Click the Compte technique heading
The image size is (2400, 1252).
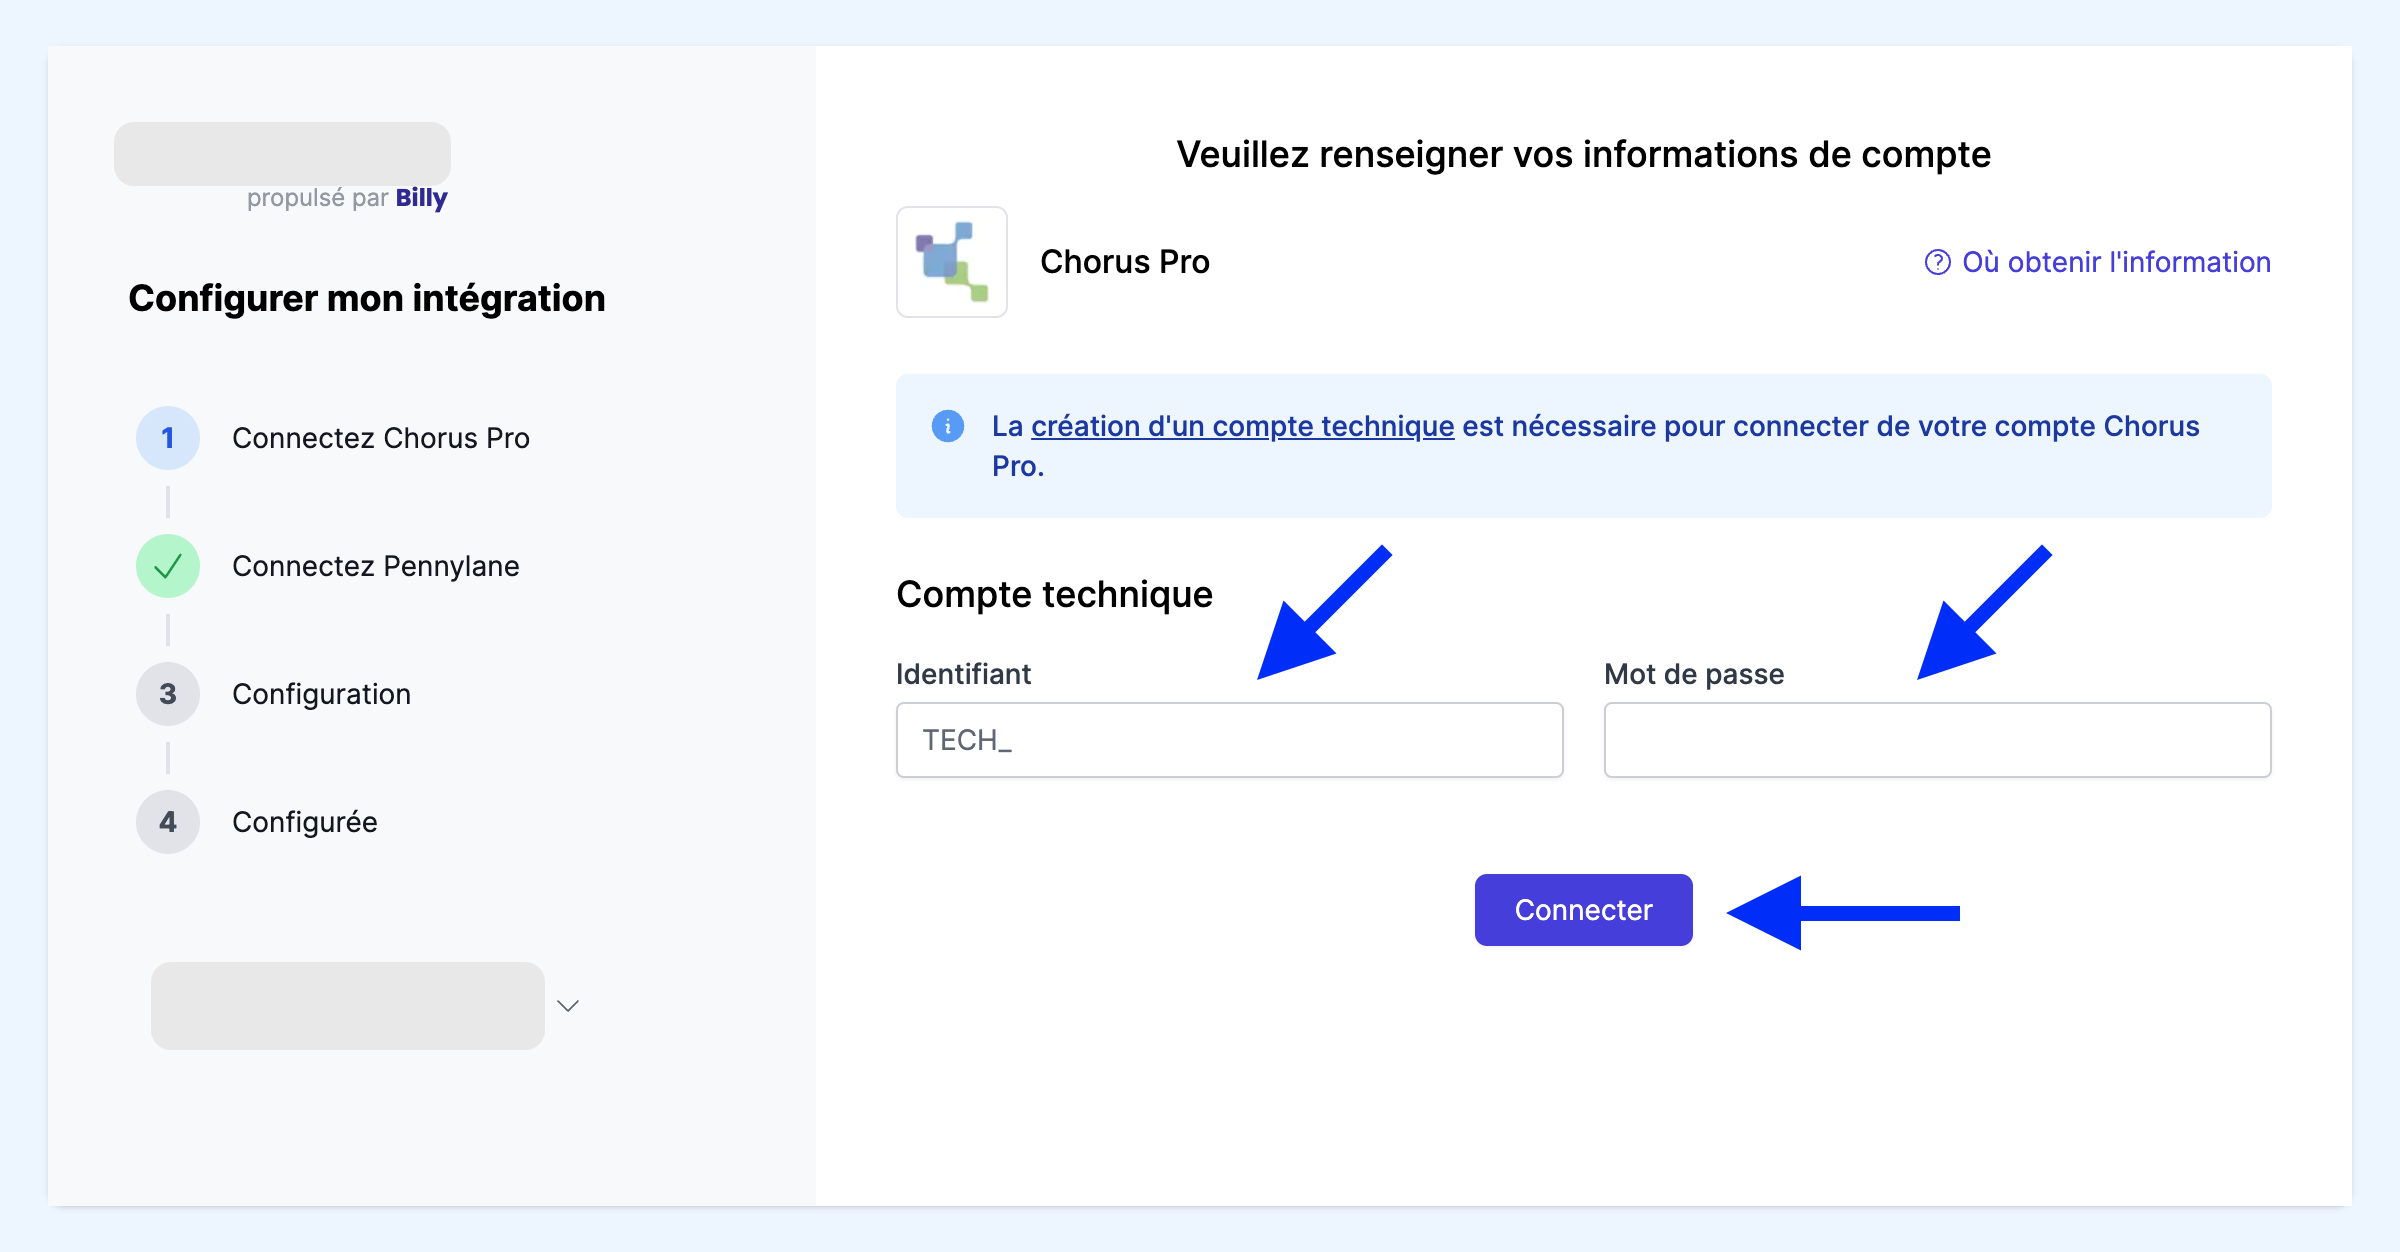pyautogui.click(x=1054, y=594)
